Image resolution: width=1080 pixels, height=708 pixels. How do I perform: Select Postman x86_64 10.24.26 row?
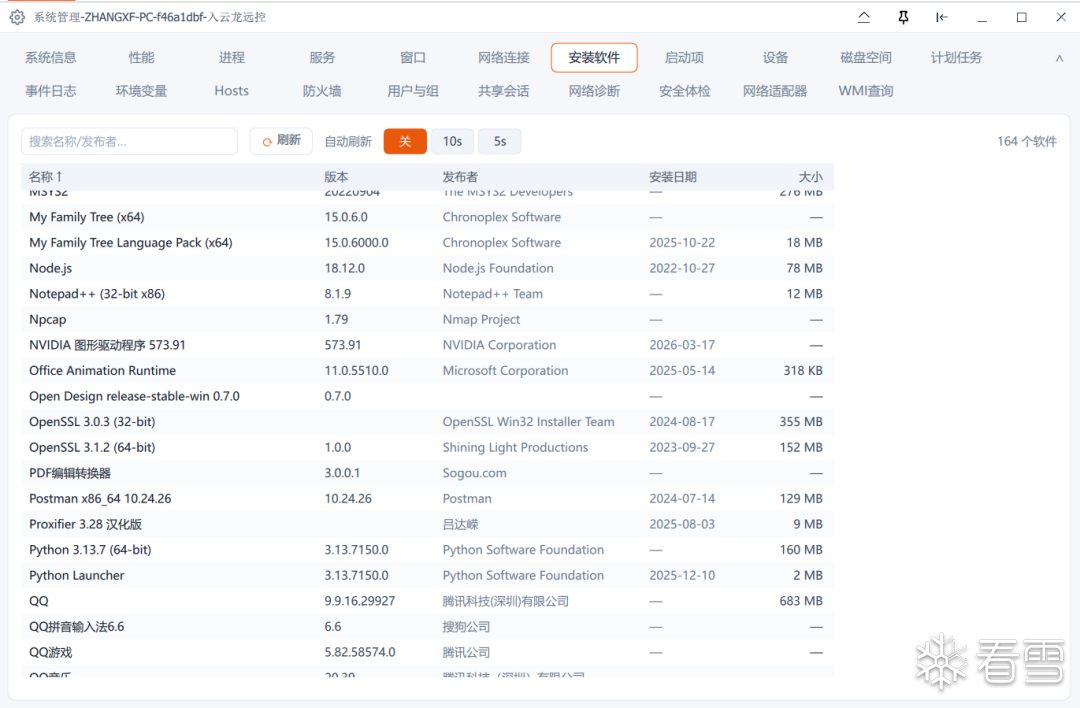[x=427, y=498]
